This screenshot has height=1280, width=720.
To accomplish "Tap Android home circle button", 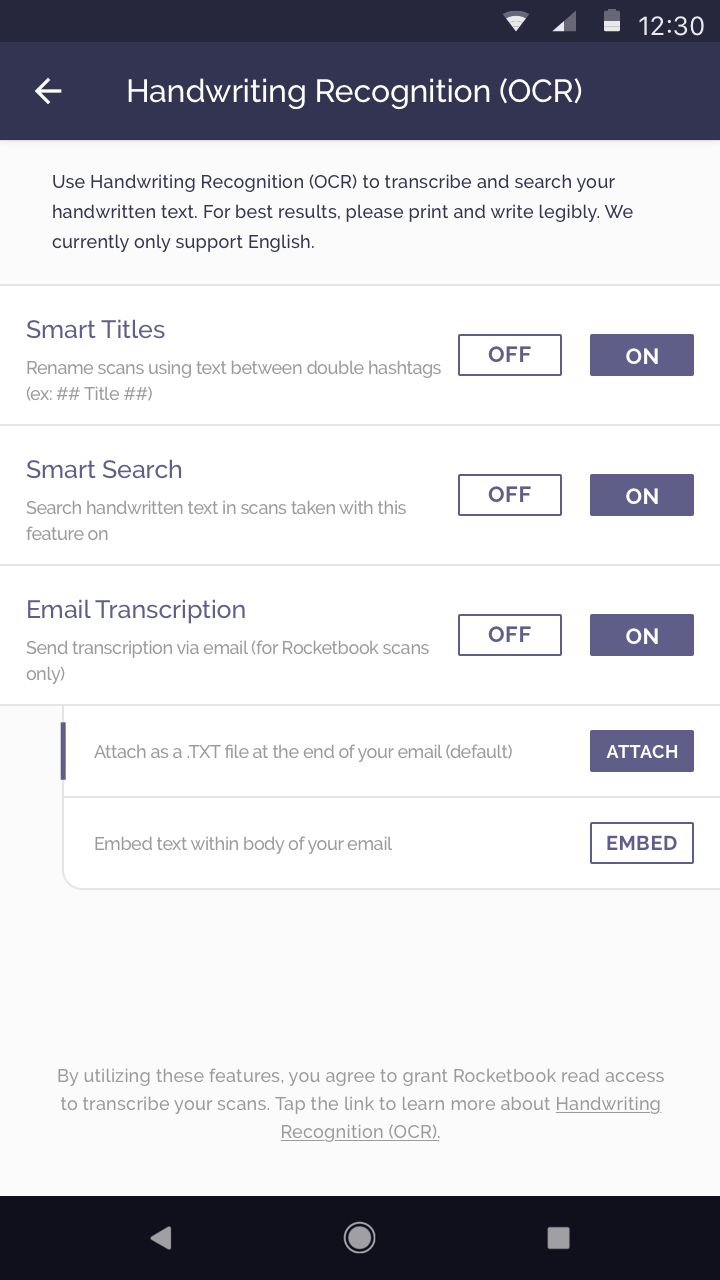I will click(359, 1238).
